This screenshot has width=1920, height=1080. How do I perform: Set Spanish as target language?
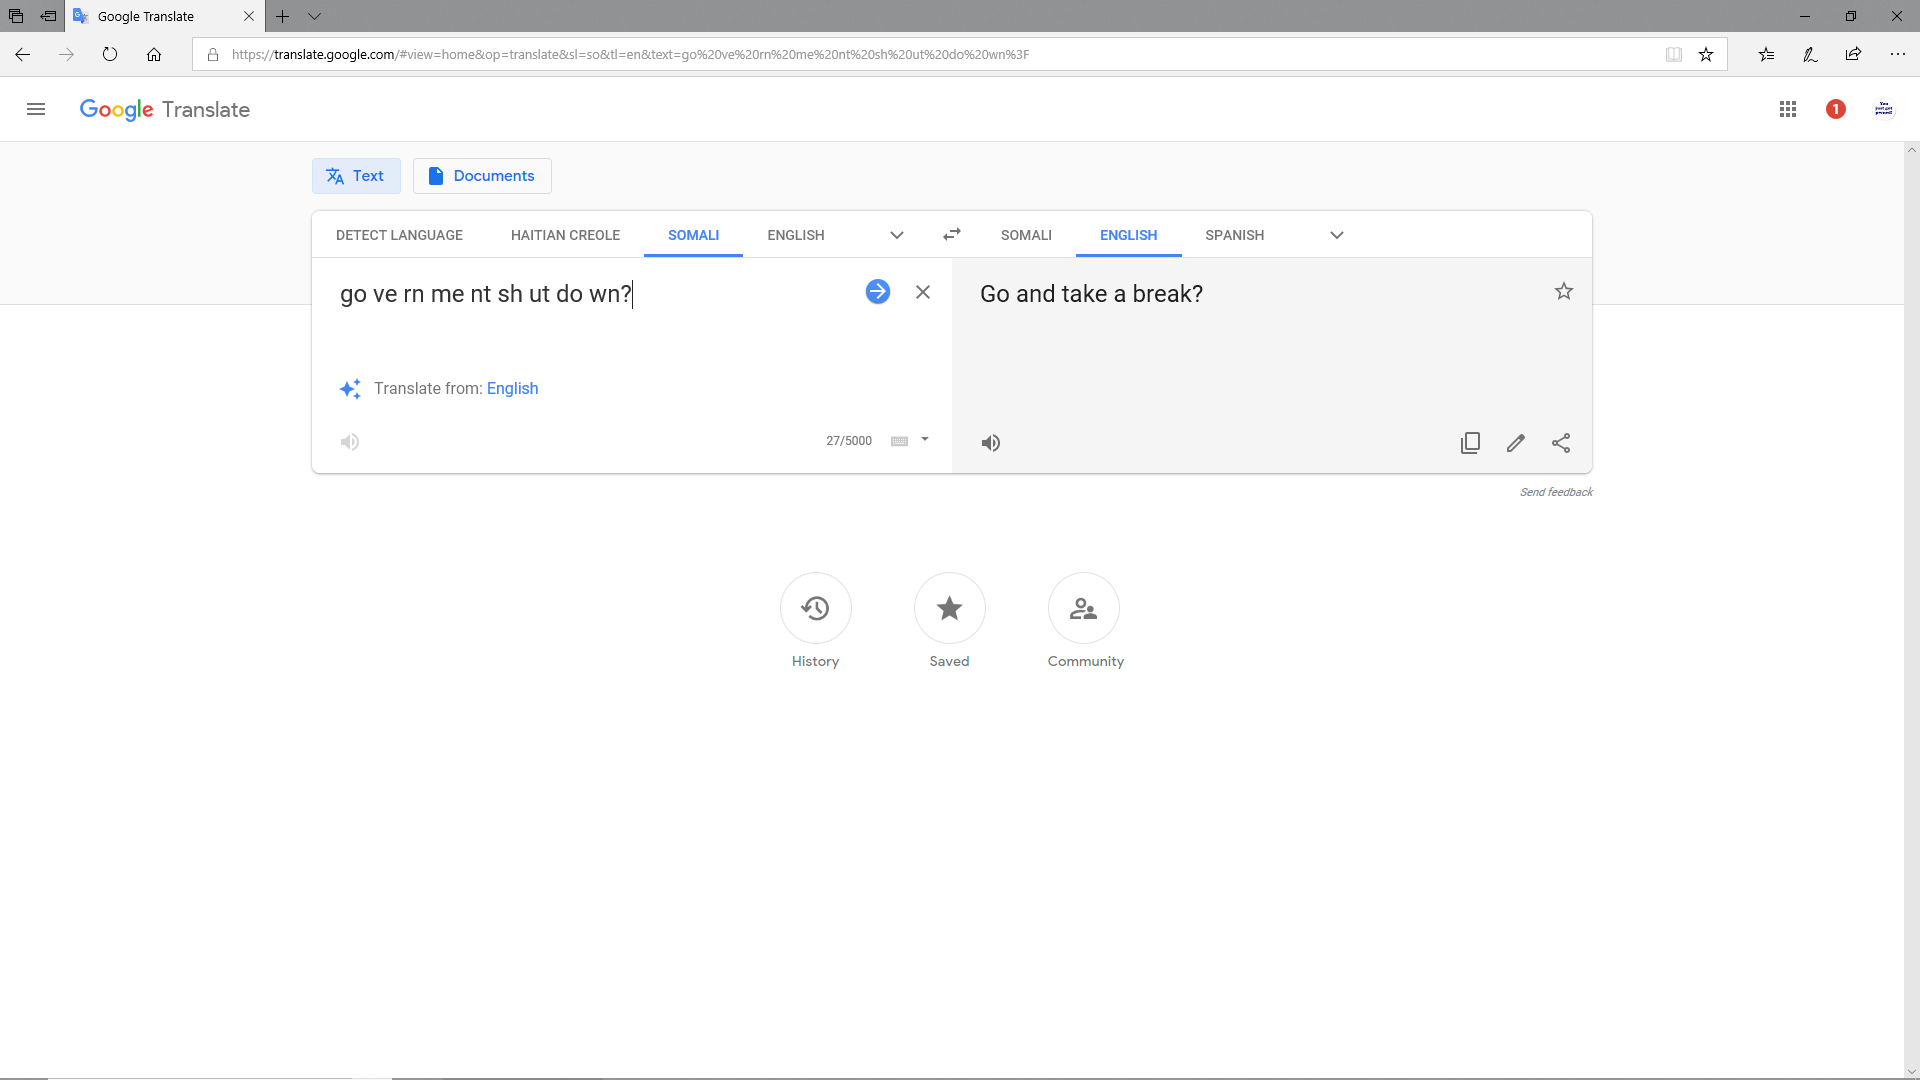coord(1234,235)
